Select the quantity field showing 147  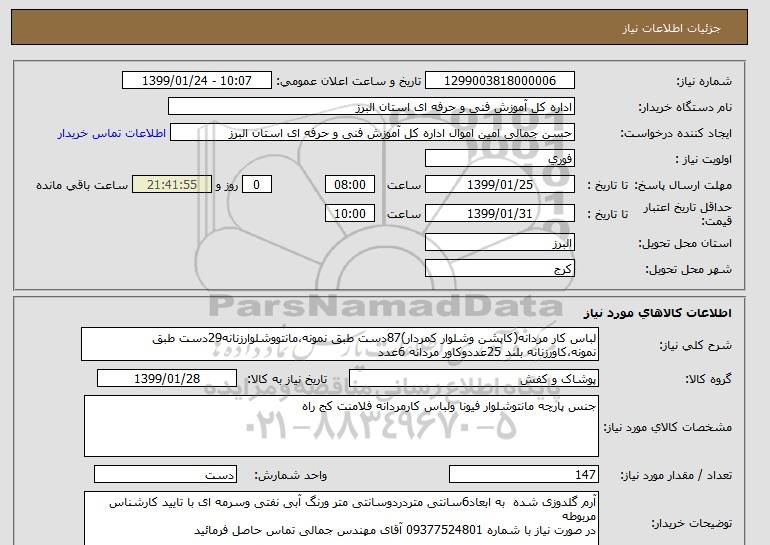coord(523,474)
